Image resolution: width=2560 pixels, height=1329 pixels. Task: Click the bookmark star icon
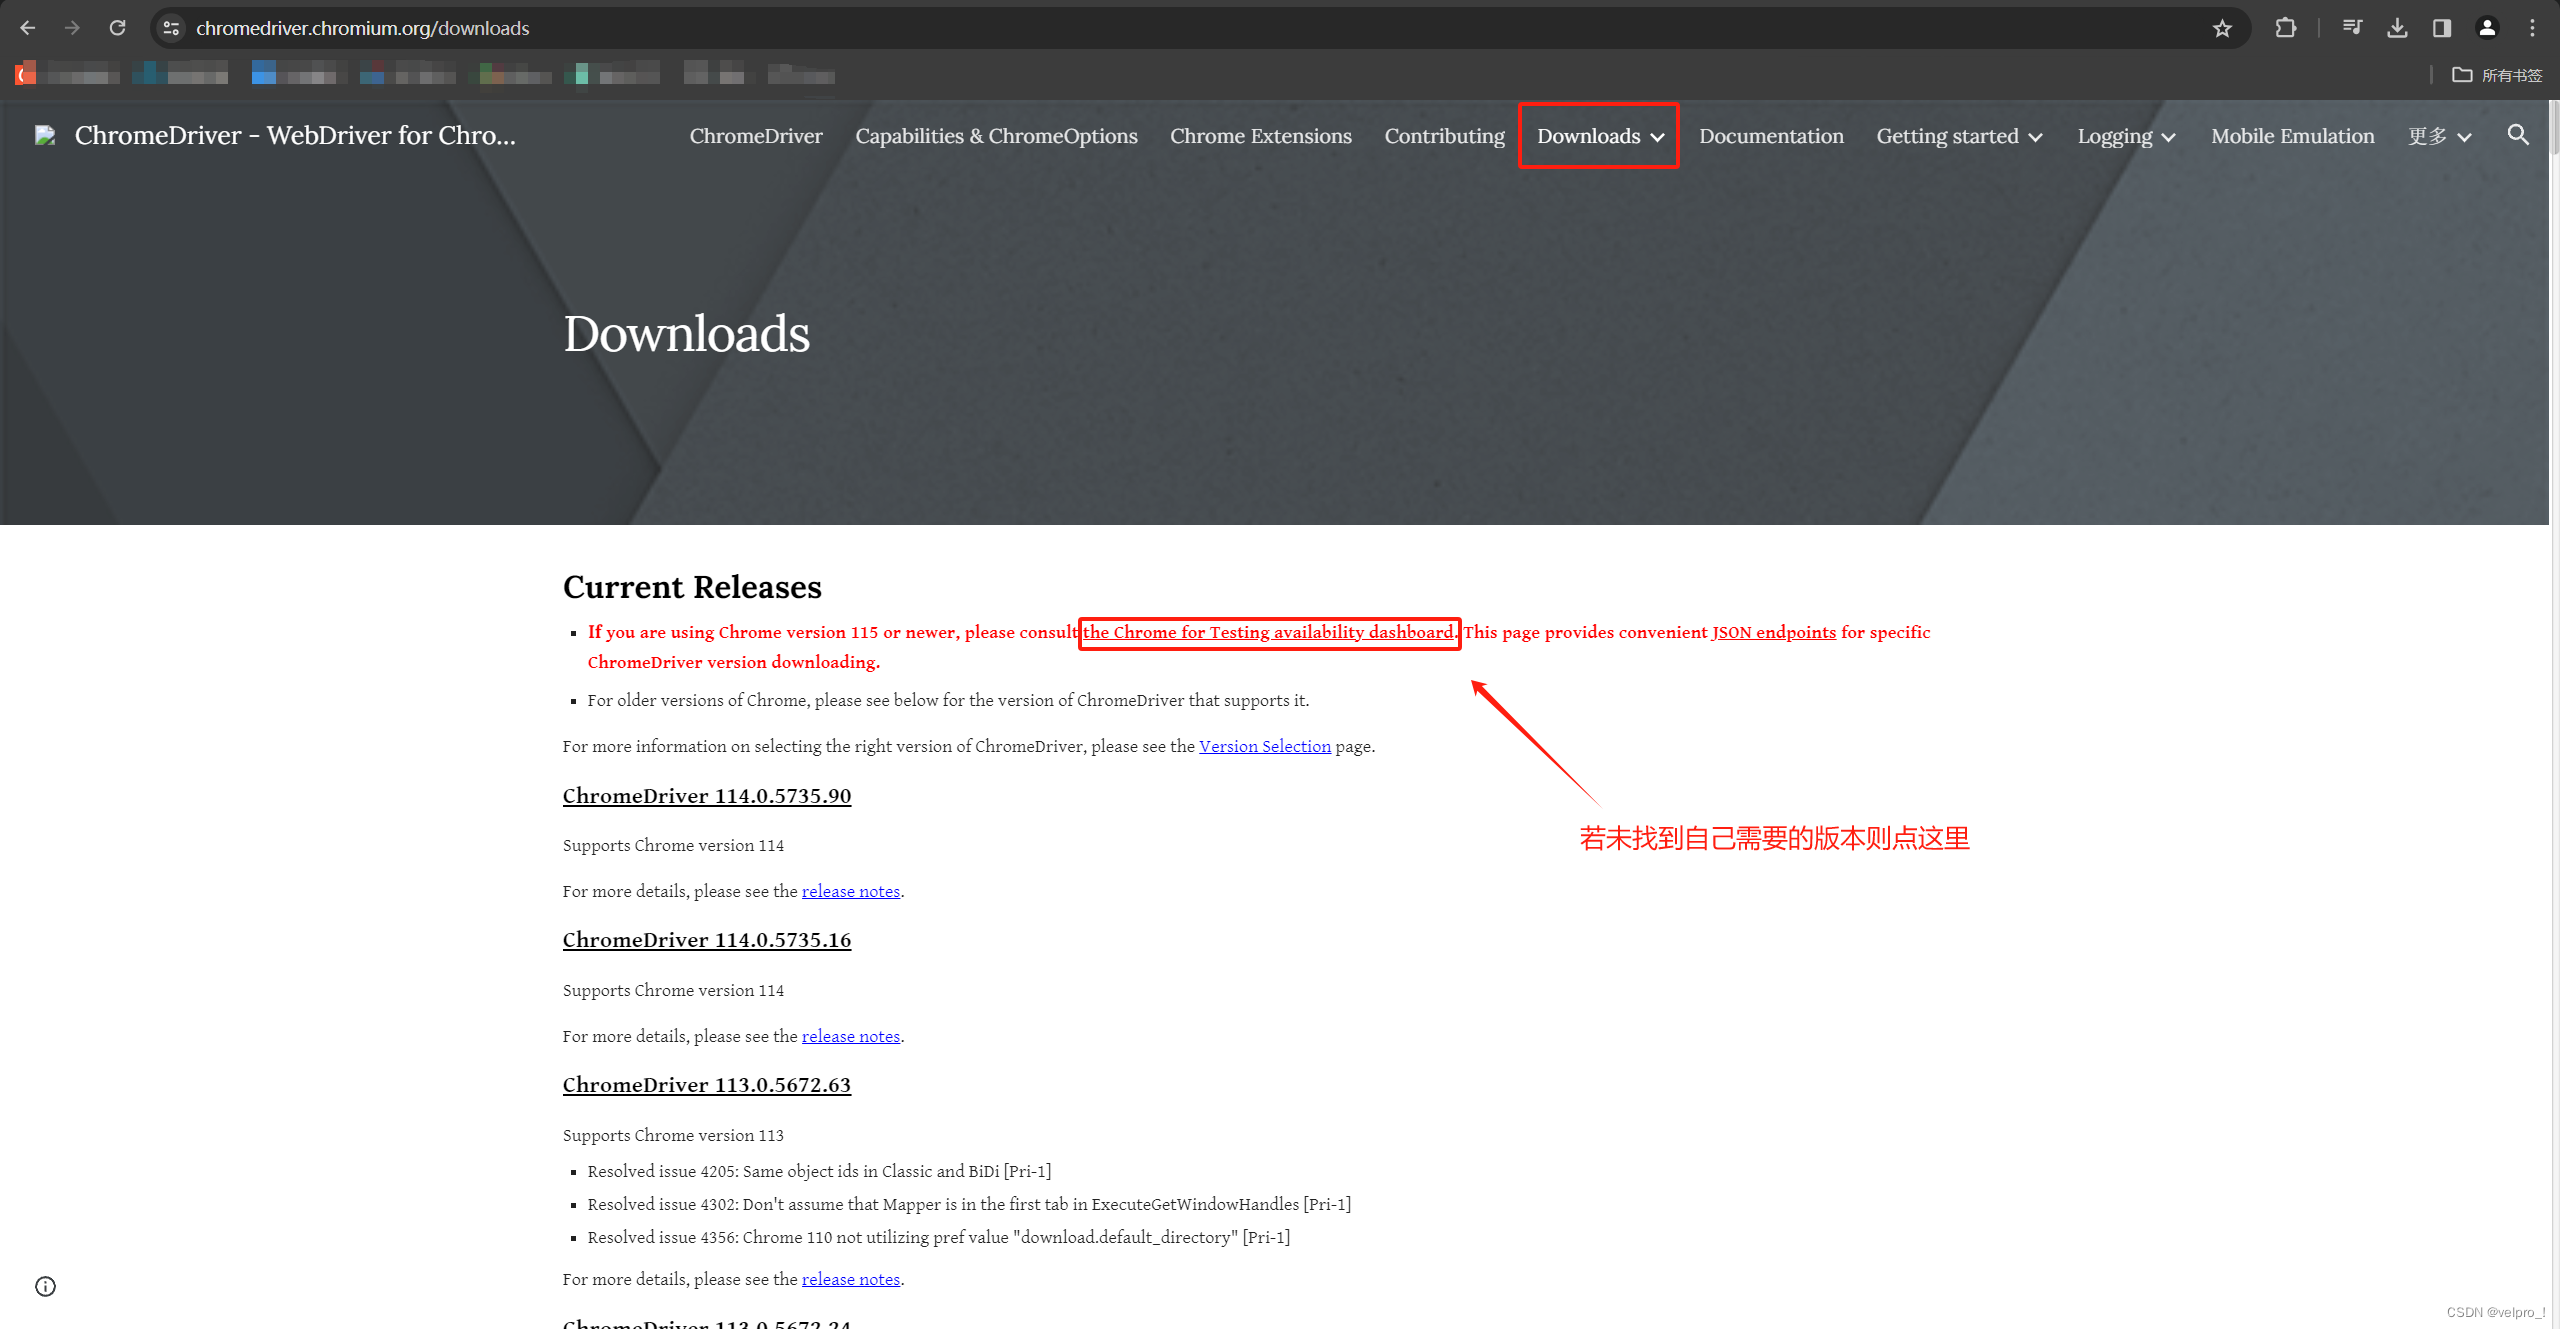(2223, 27)
